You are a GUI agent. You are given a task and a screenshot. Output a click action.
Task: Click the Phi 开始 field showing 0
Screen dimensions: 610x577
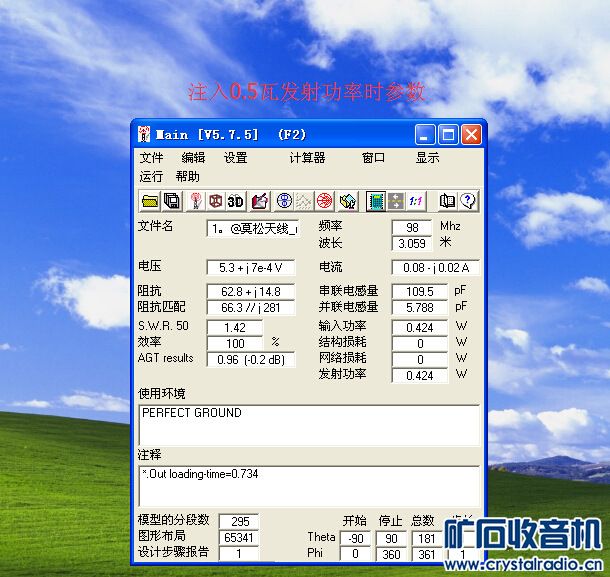(355, 554)
